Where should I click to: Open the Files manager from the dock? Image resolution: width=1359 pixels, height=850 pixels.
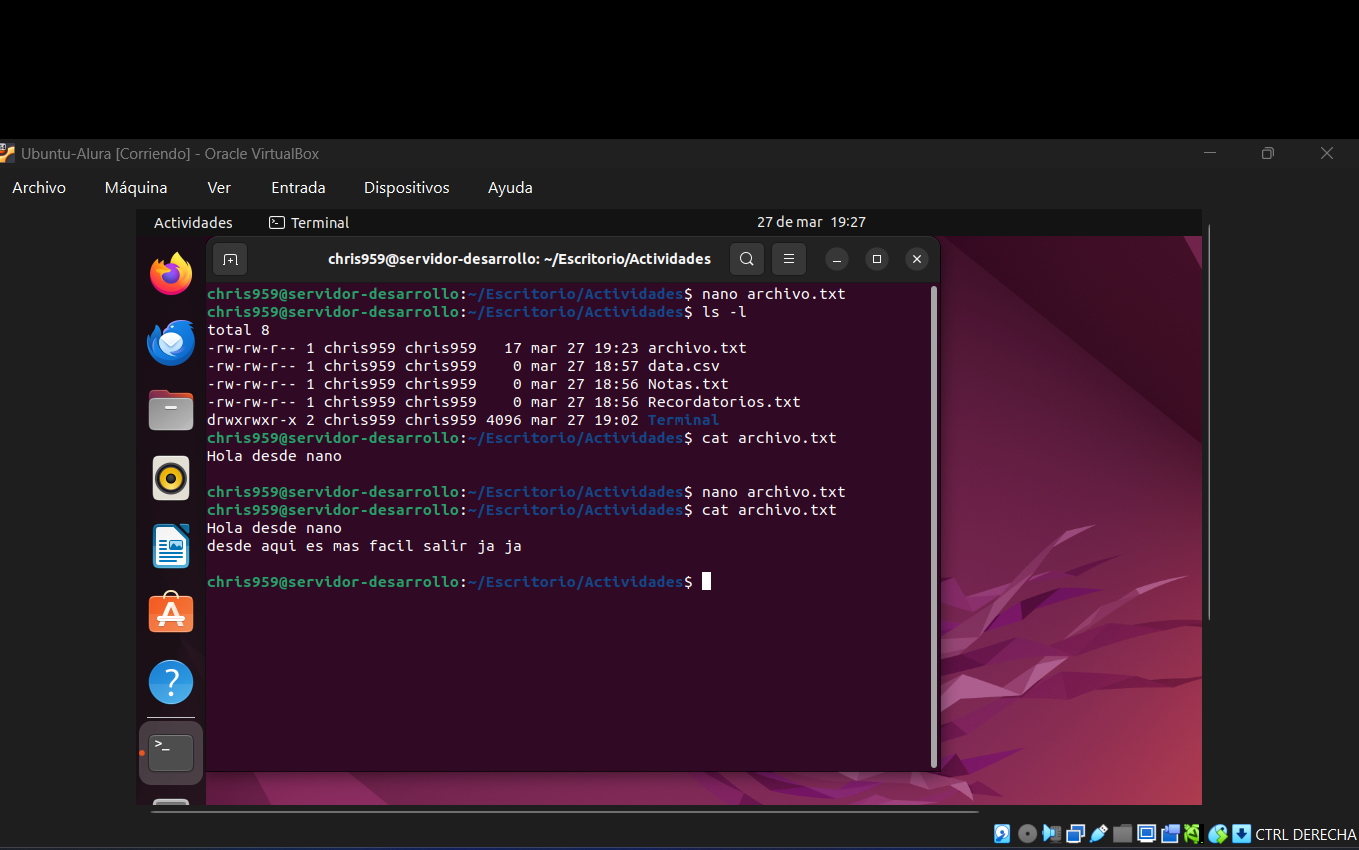coord(170,410)
